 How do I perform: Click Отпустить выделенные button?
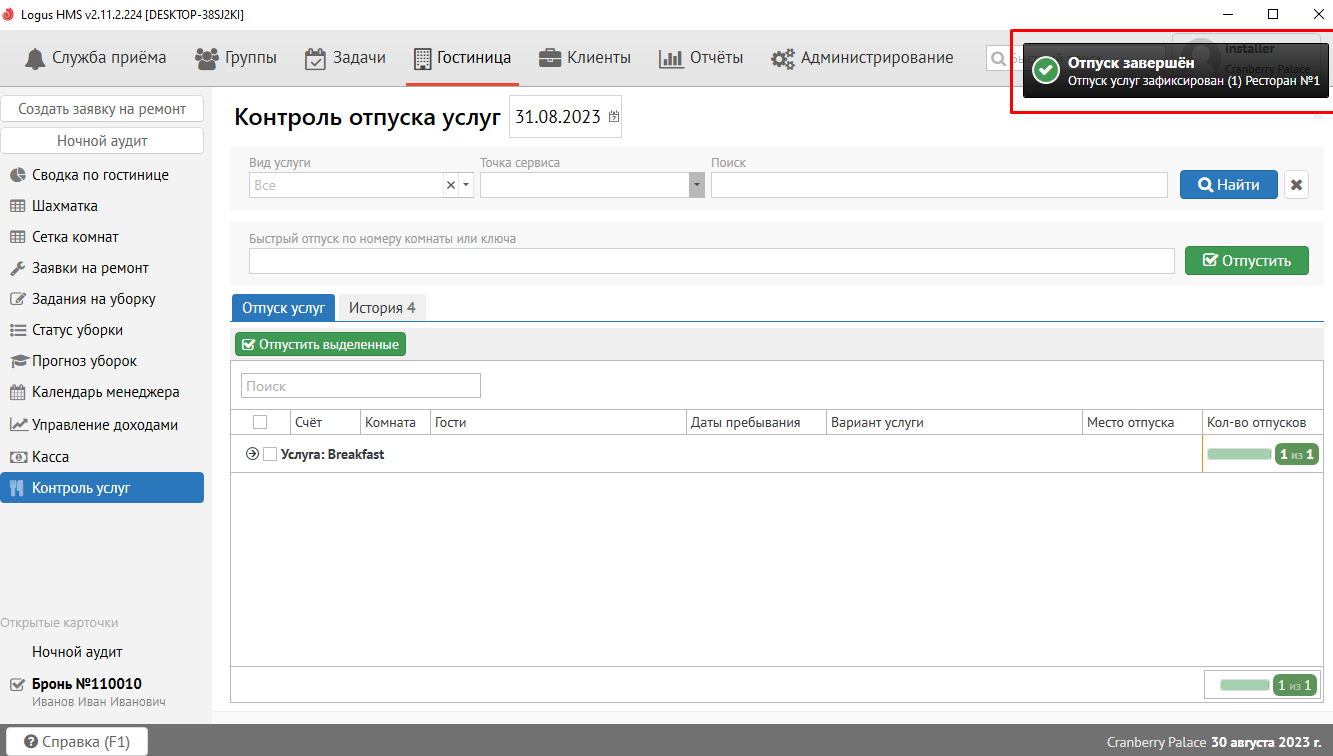[x=320, y=344]
